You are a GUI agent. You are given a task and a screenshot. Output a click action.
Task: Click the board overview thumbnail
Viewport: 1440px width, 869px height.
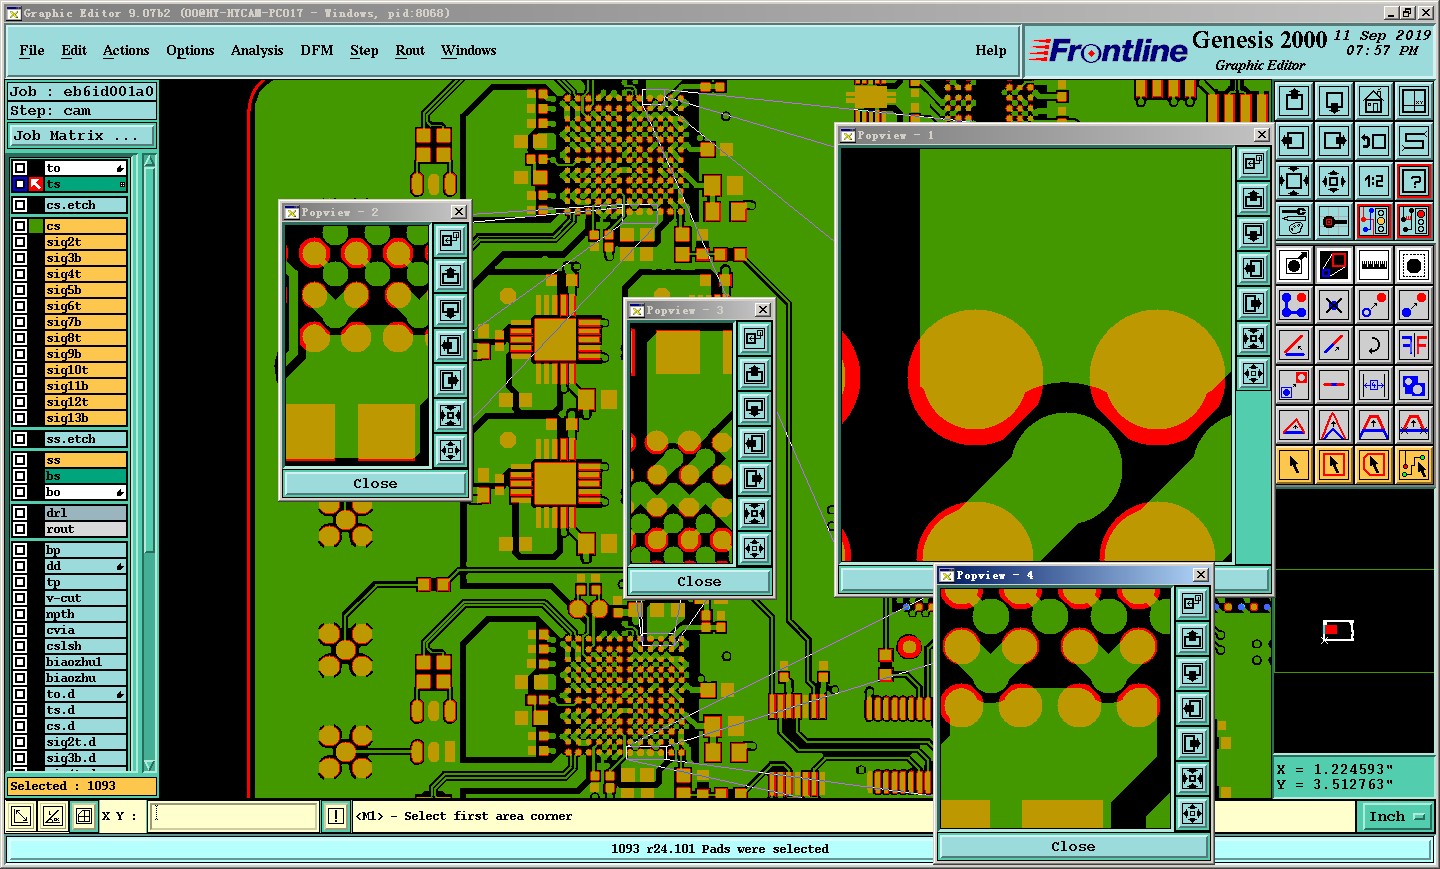pos(1338,631)
